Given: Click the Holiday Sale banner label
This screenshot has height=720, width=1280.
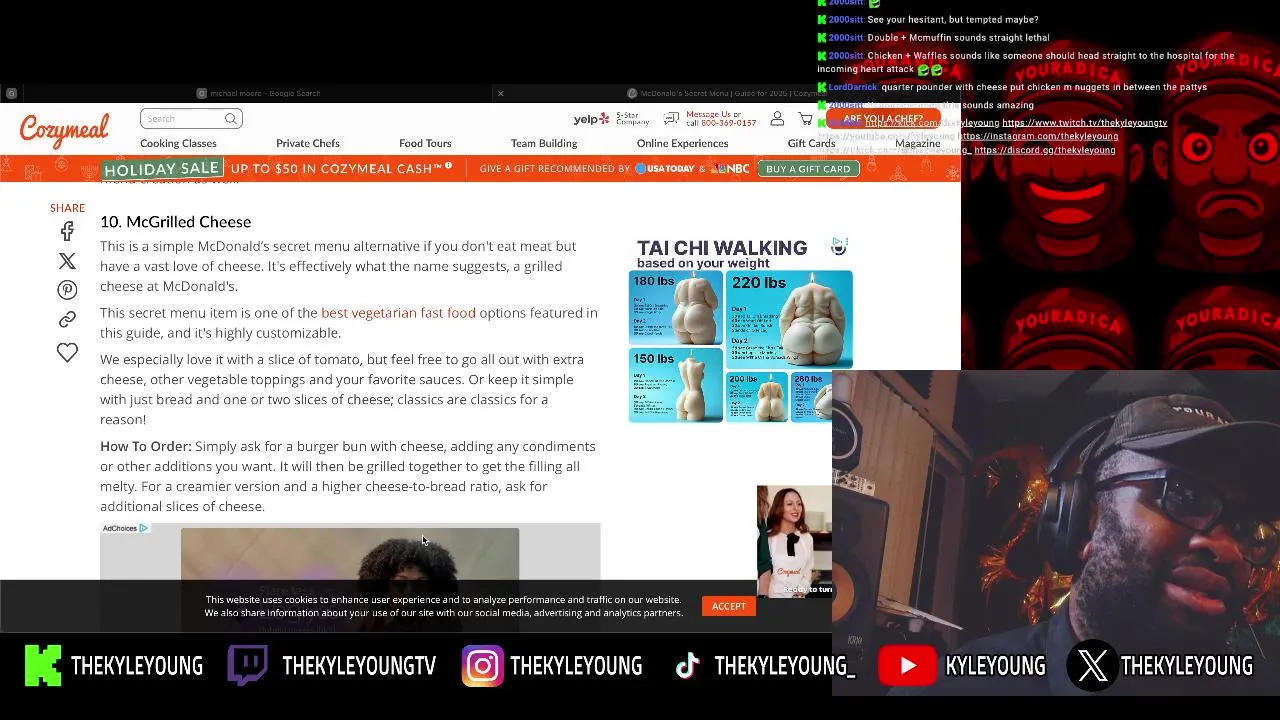Looking at the screenshot, I should coord(161,169).
